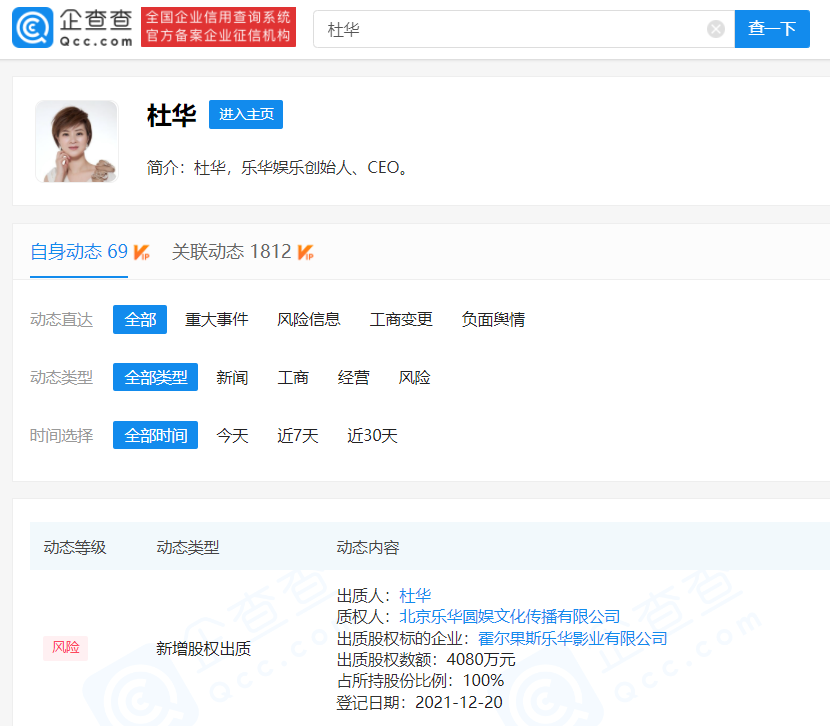This screenshot has width=830, height=726.
Task: Open 杜华 link after 出质人
Action: click(415, 596)
